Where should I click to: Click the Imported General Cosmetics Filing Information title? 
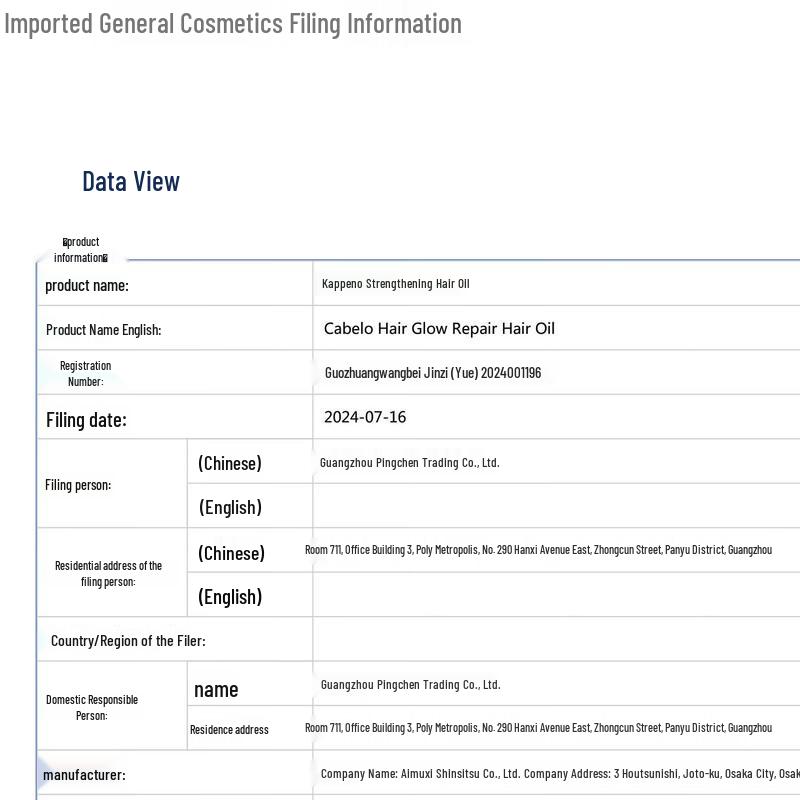(x=233, y=23)
